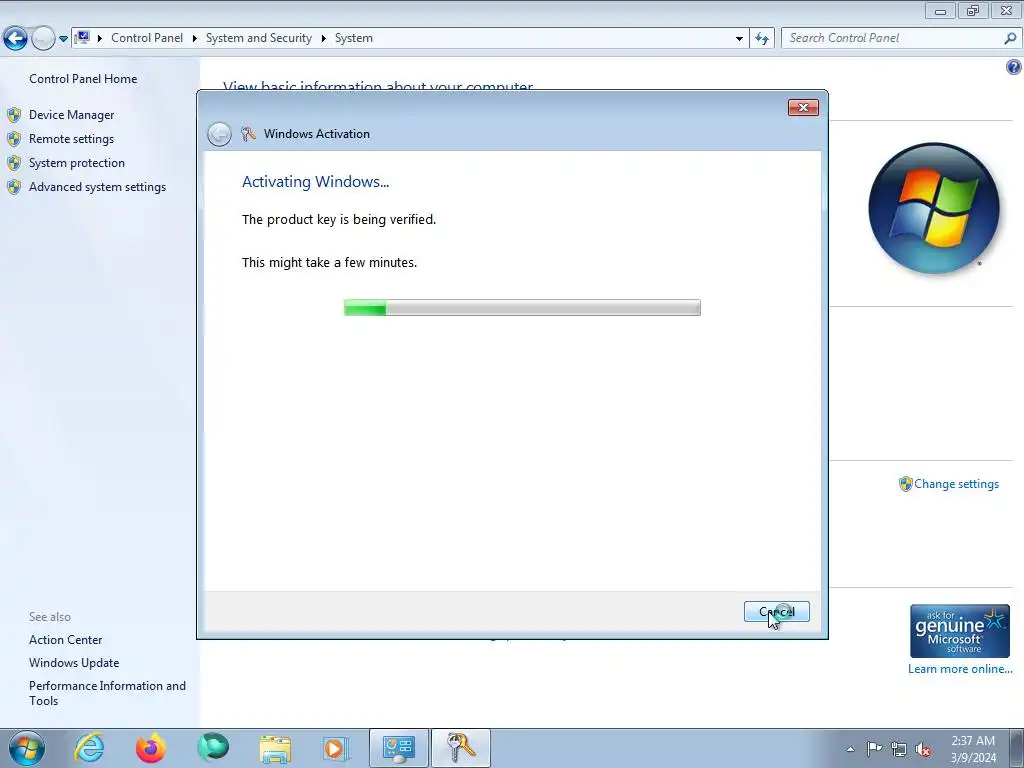Click the activation progress bar

(522, 308)
